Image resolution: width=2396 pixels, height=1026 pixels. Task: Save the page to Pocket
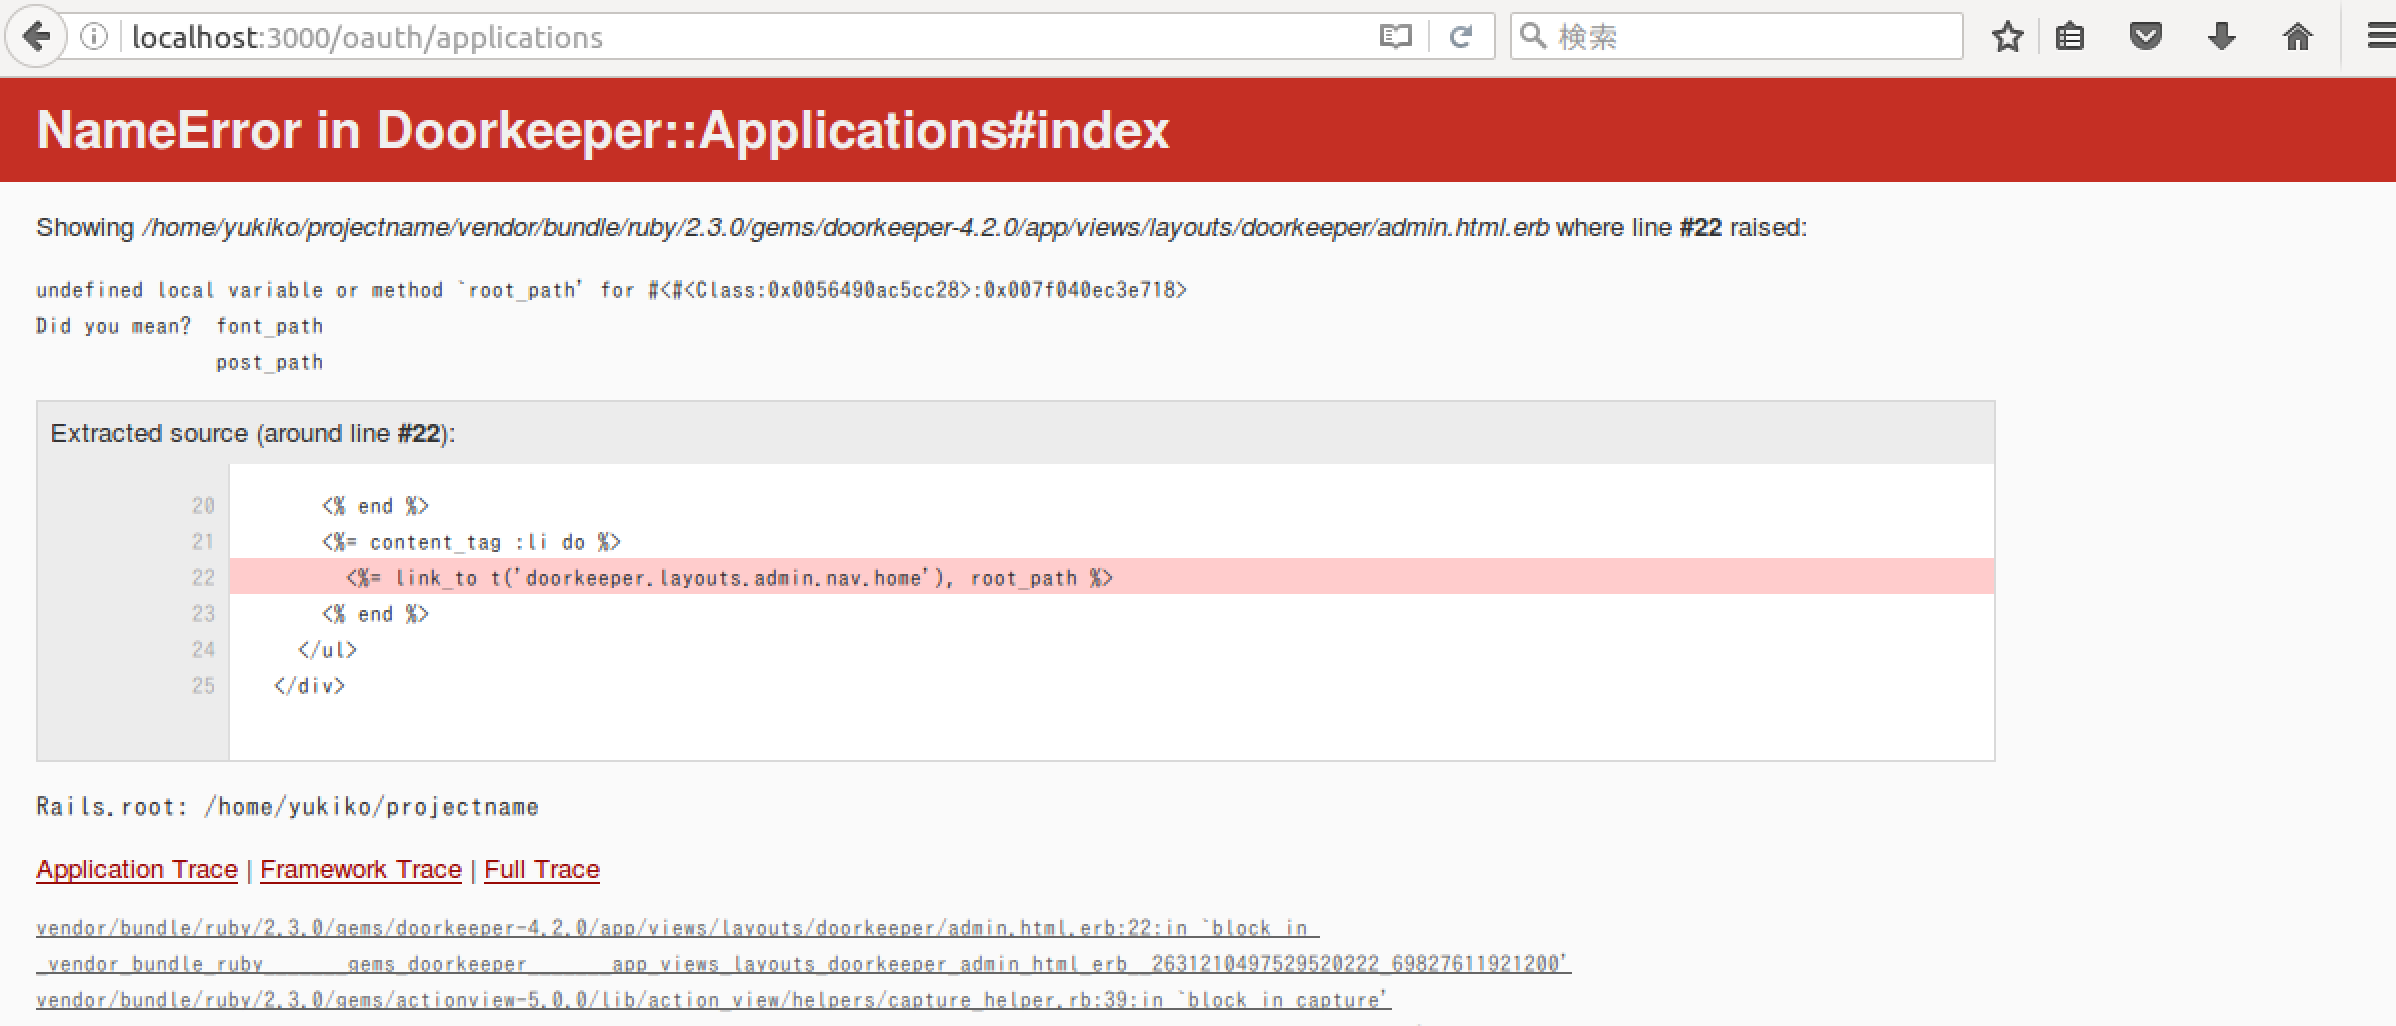point(2145,36)
